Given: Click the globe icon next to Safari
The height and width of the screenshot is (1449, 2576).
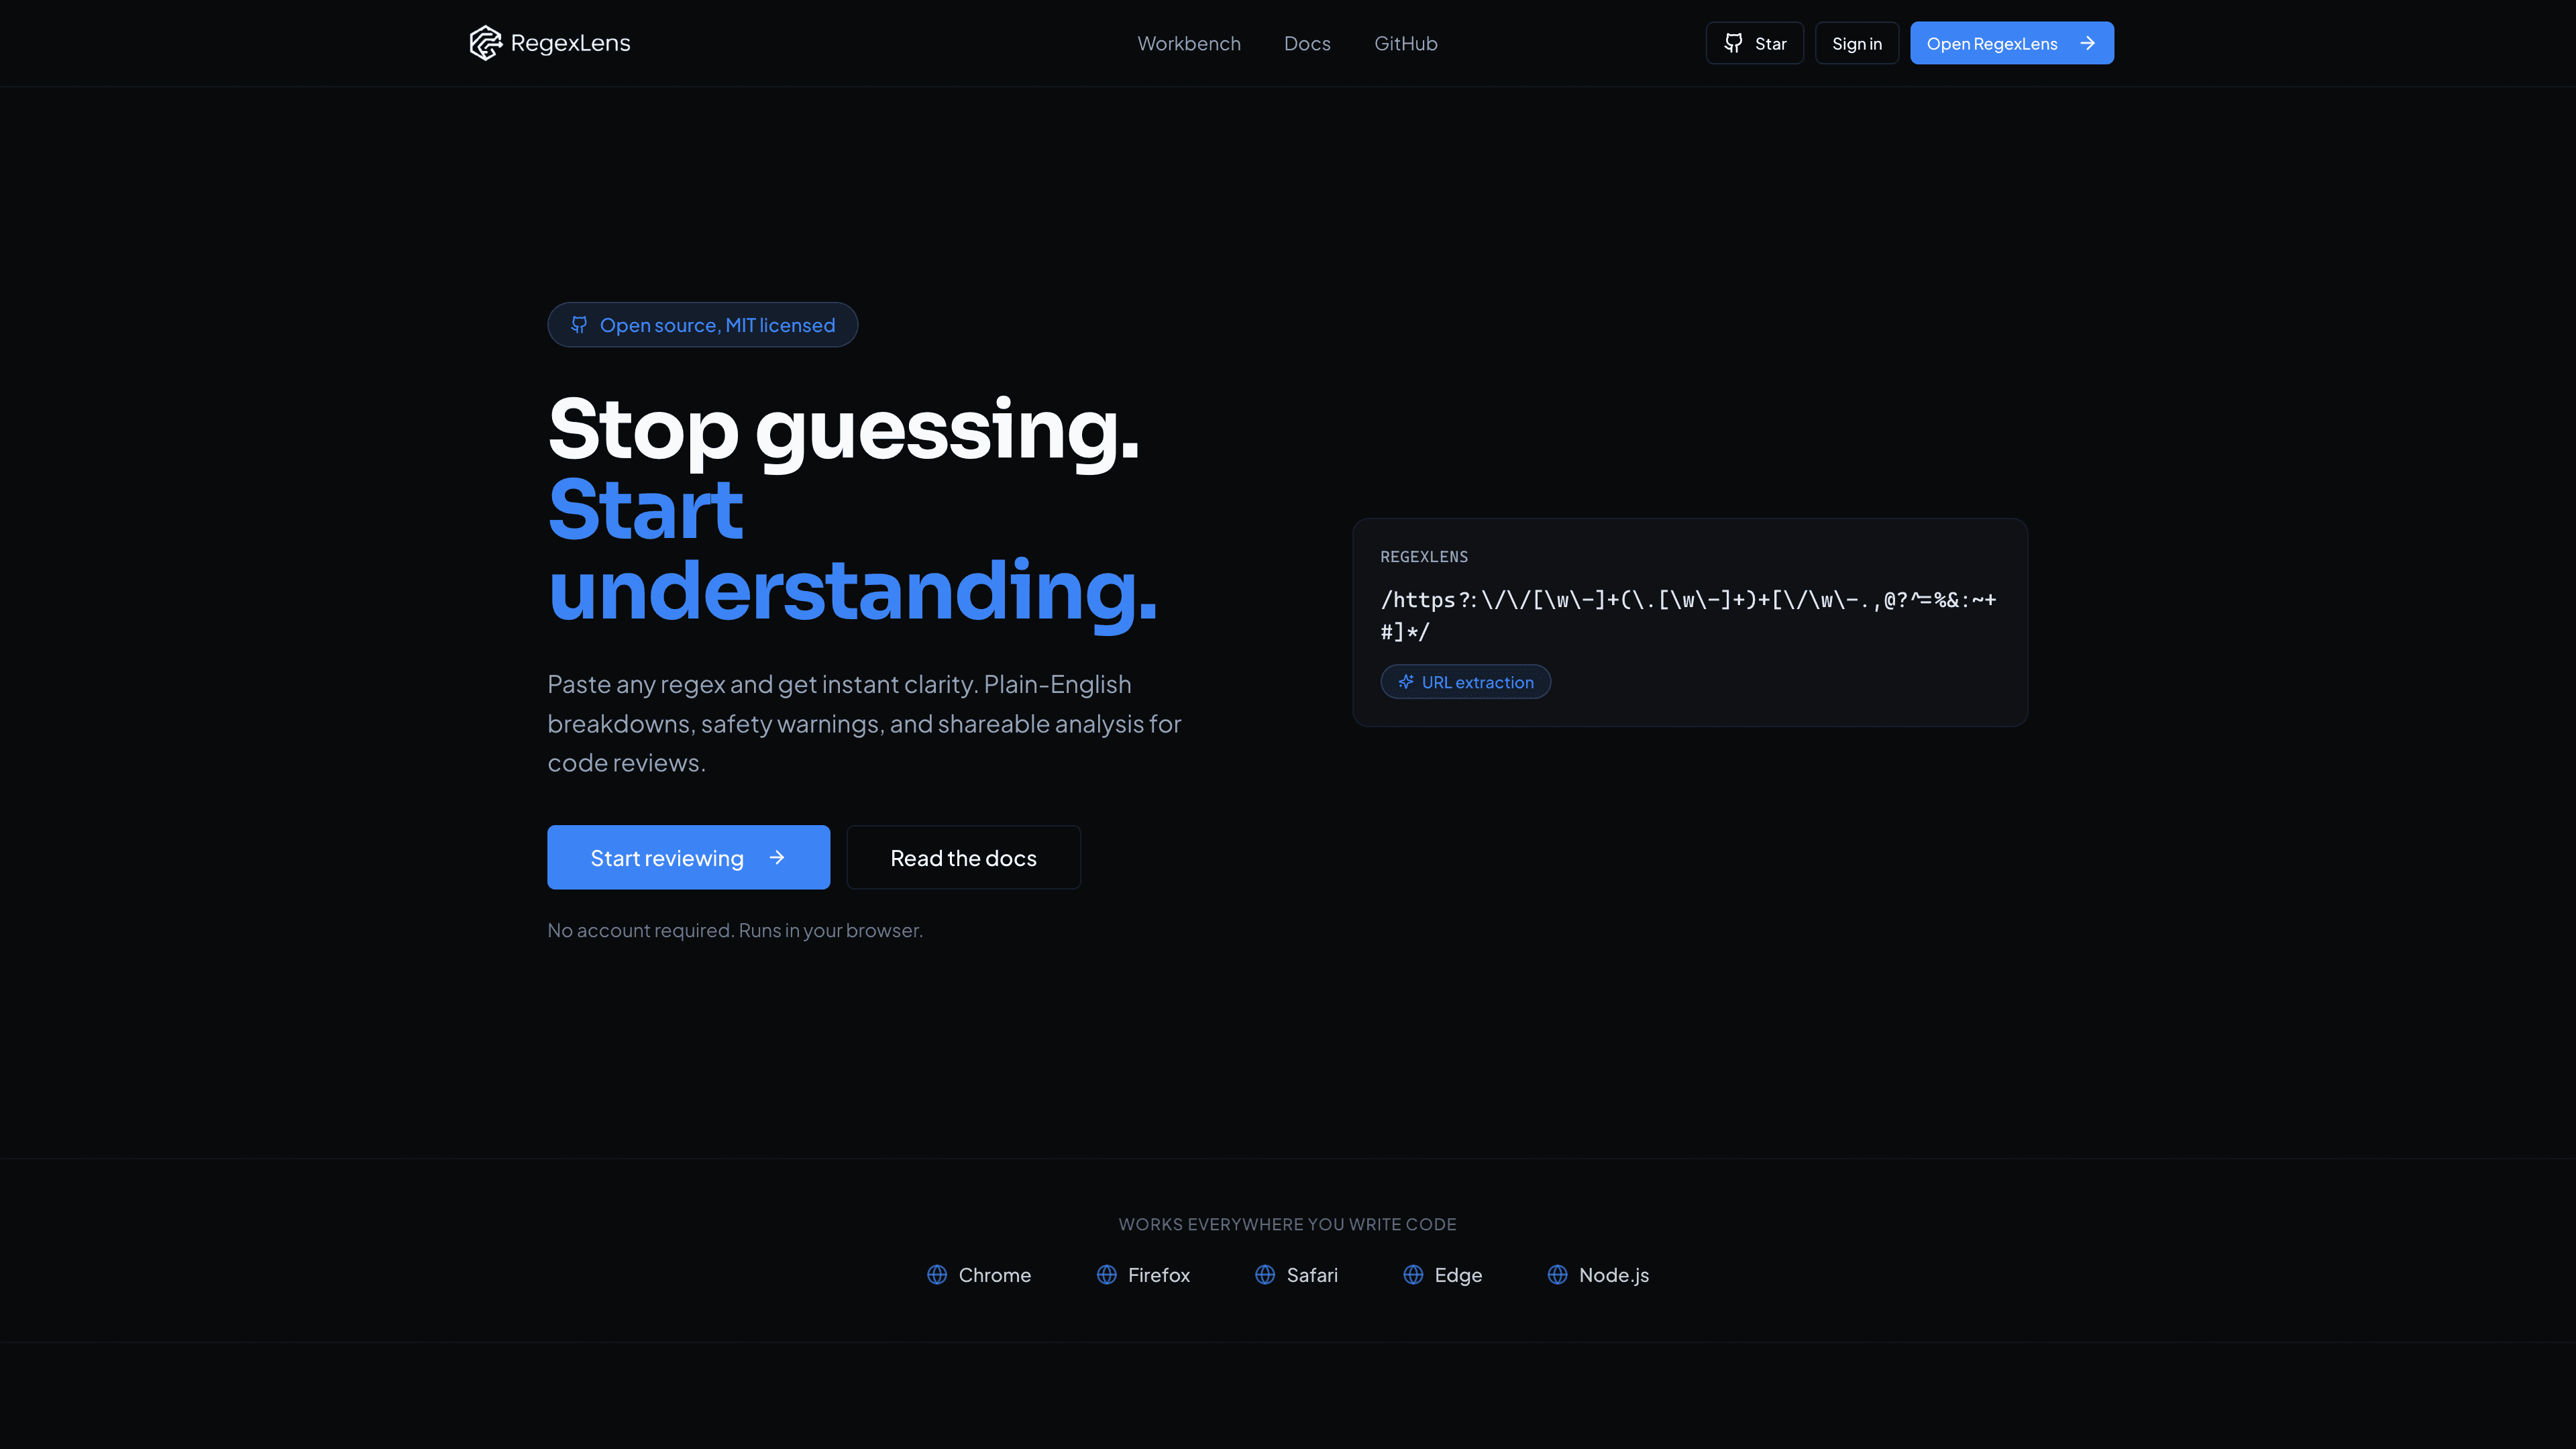Looking at the screenshot, I should pos(1265,1275).
